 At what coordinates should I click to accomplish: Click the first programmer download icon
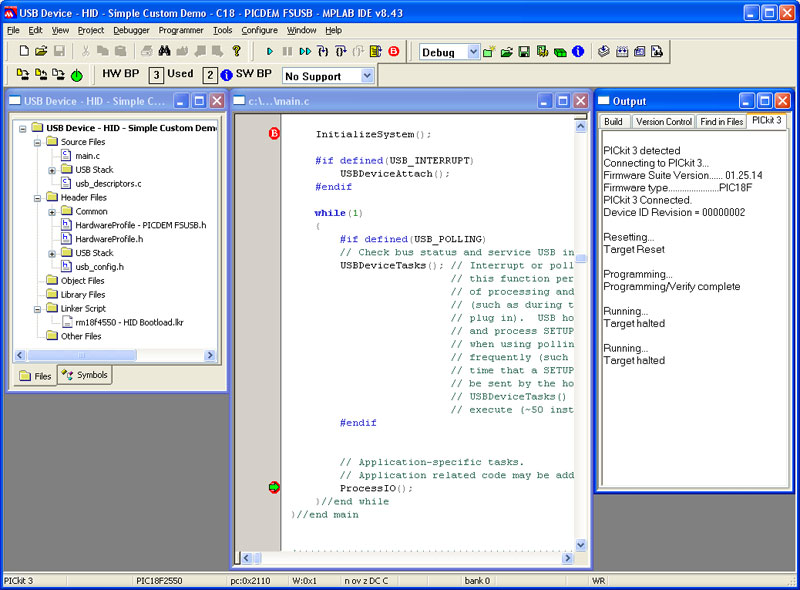pos(23,75)
